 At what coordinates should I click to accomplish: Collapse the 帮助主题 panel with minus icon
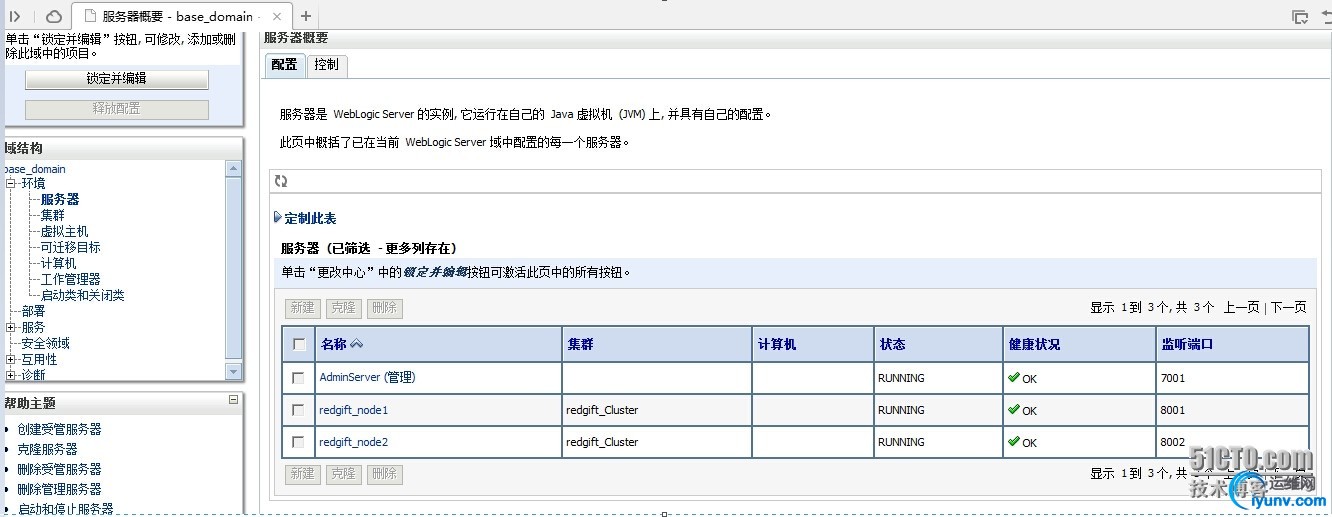click(233, 400)
